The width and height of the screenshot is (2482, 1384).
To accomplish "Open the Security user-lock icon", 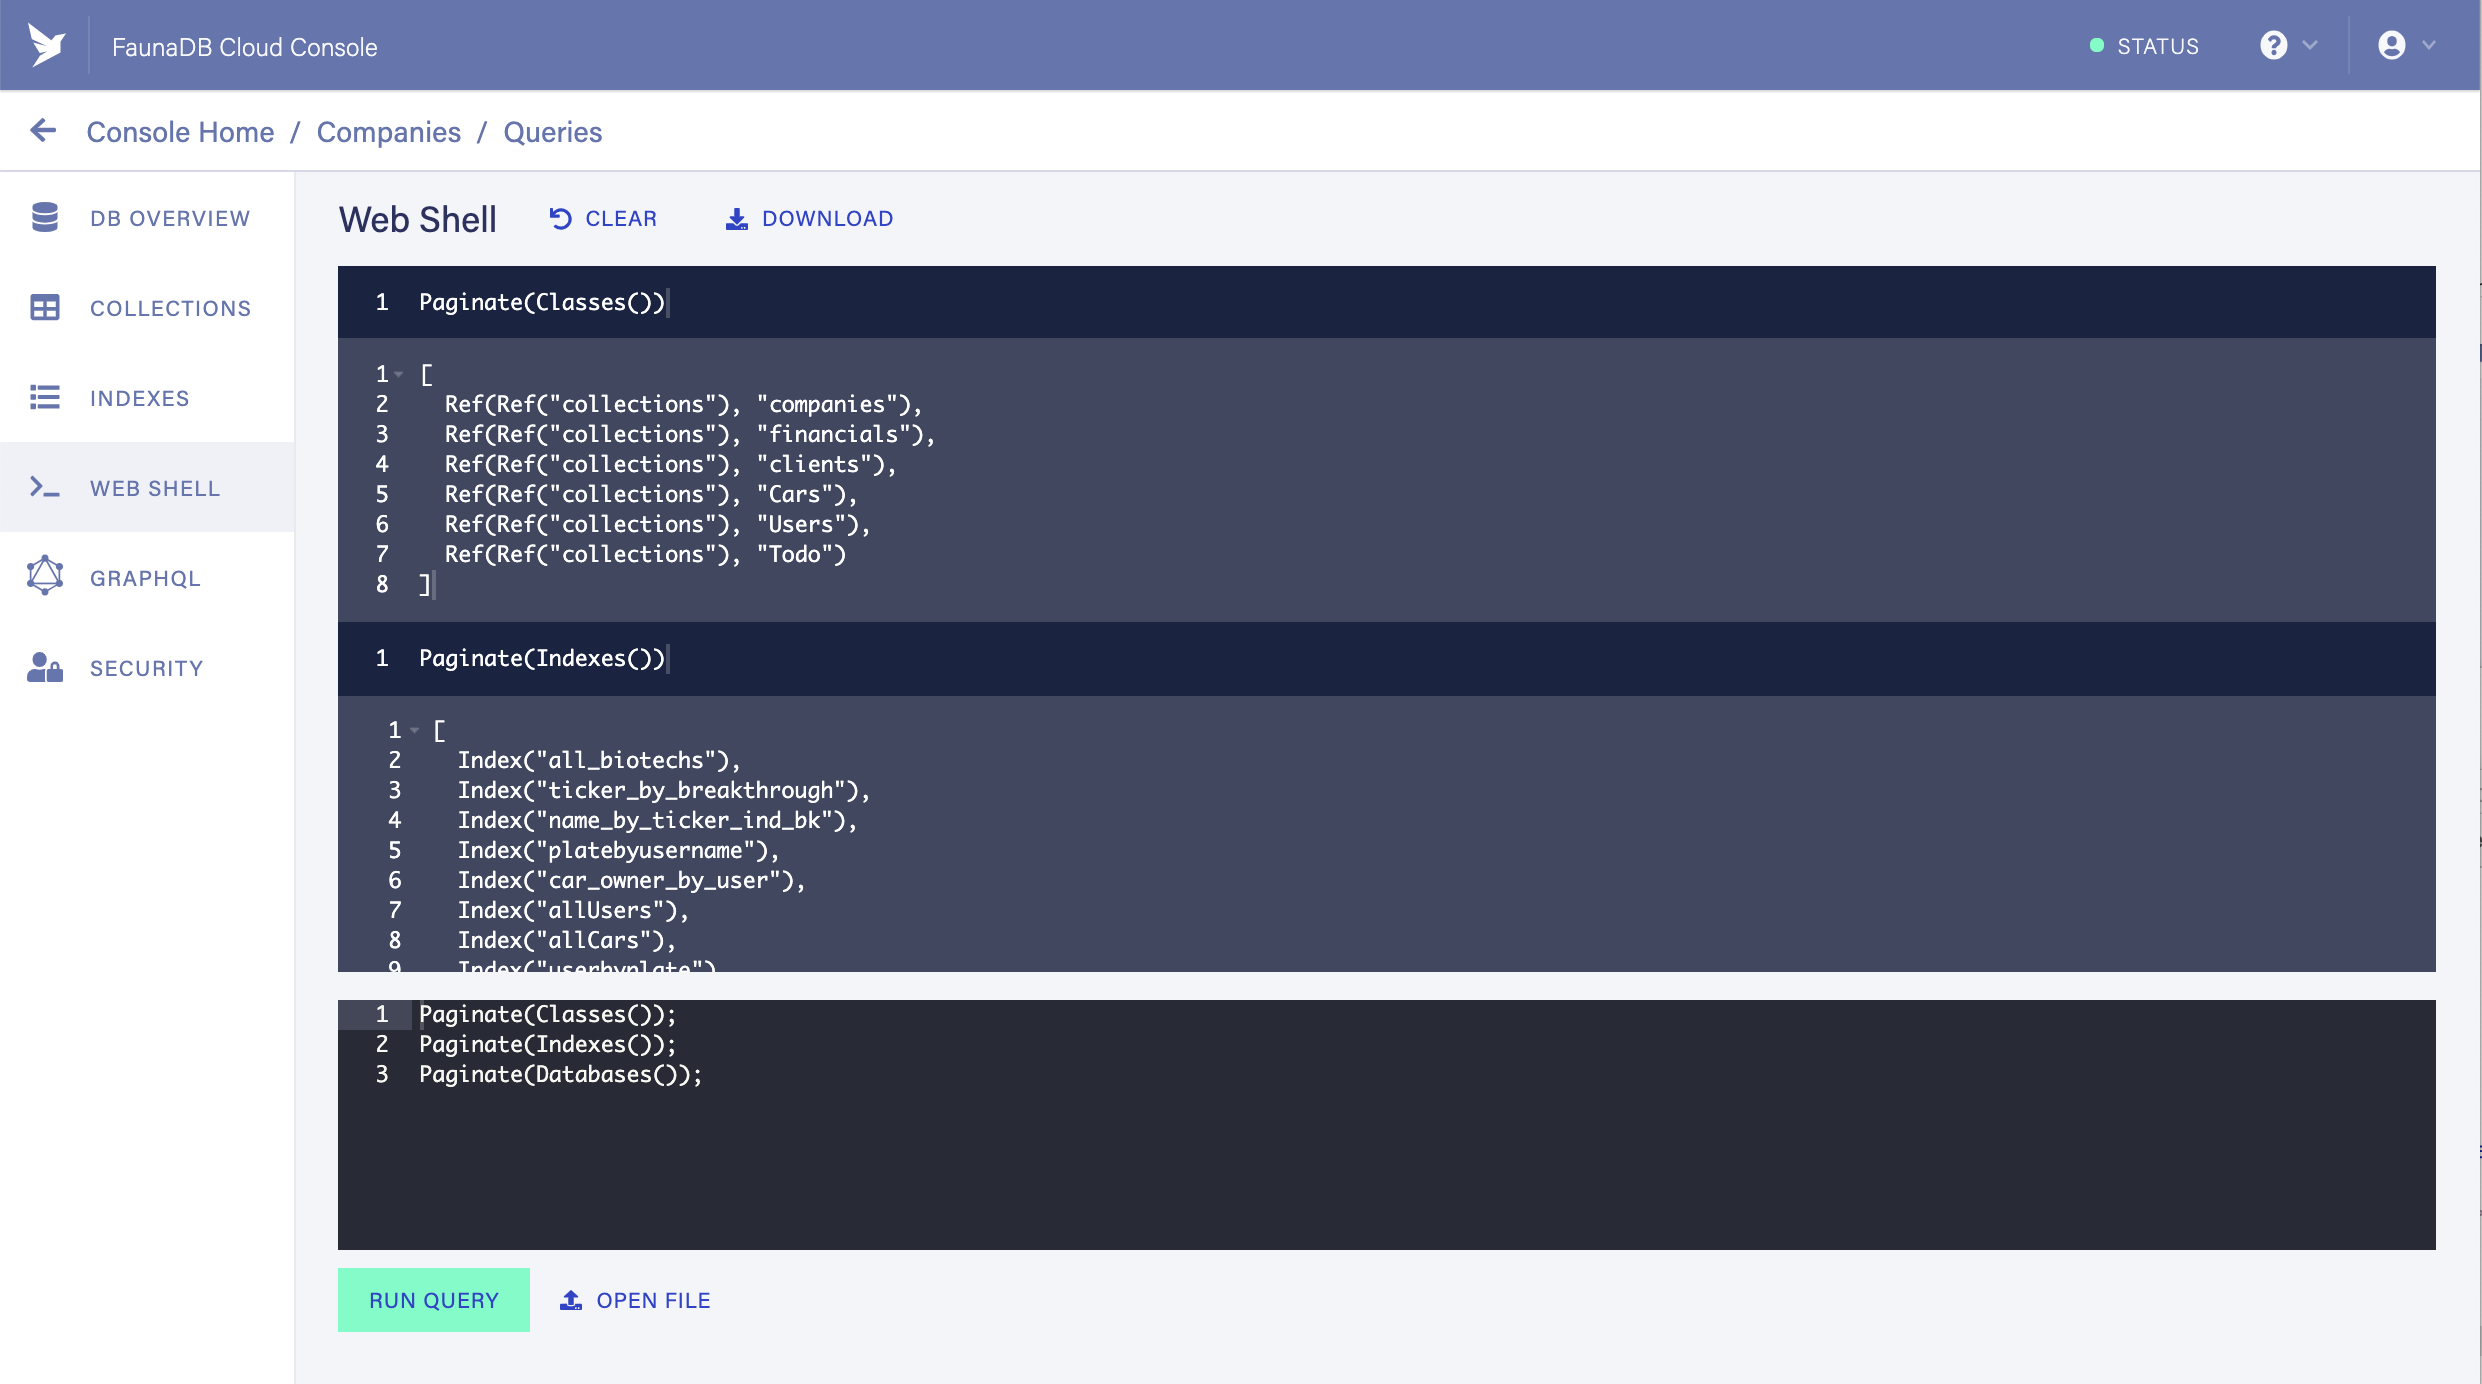I will [45, 667].
